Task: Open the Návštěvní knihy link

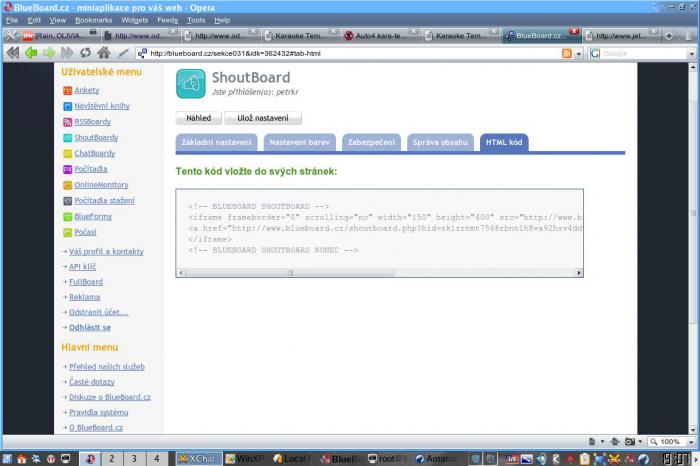Action: tap(102, 106)
